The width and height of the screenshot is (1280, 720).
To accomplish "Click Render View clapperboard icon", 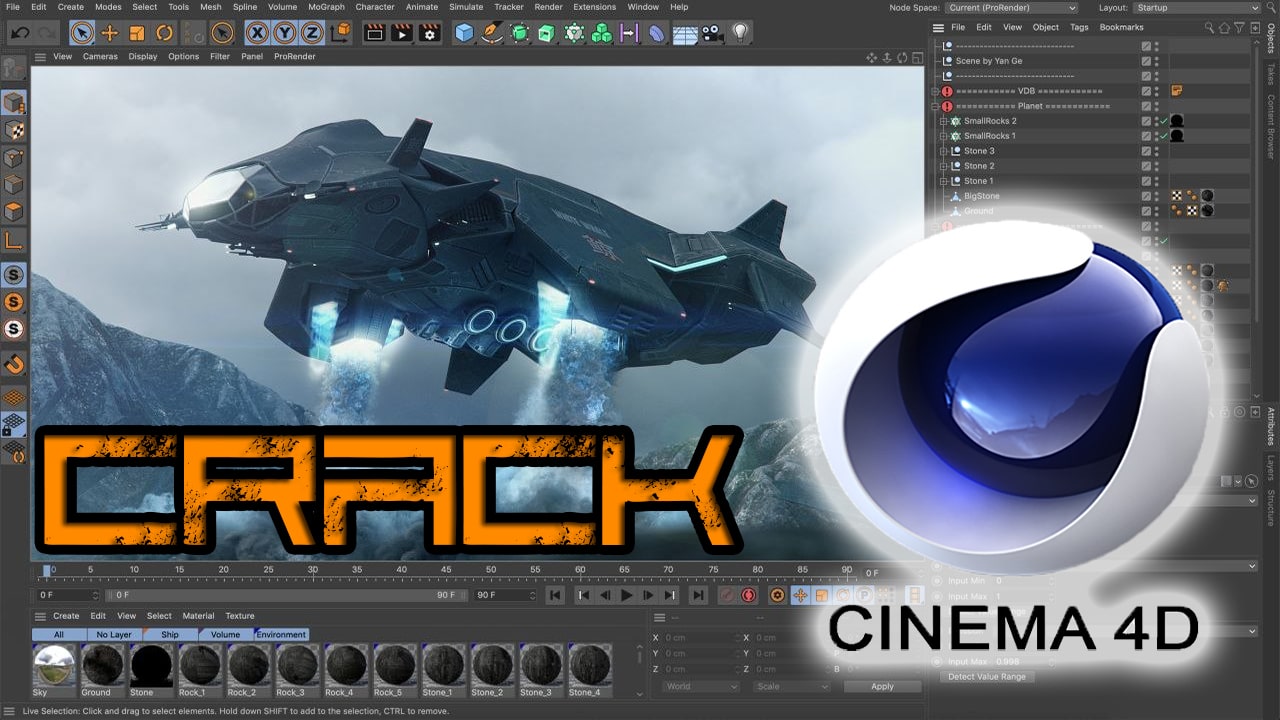I will (375, 33).
